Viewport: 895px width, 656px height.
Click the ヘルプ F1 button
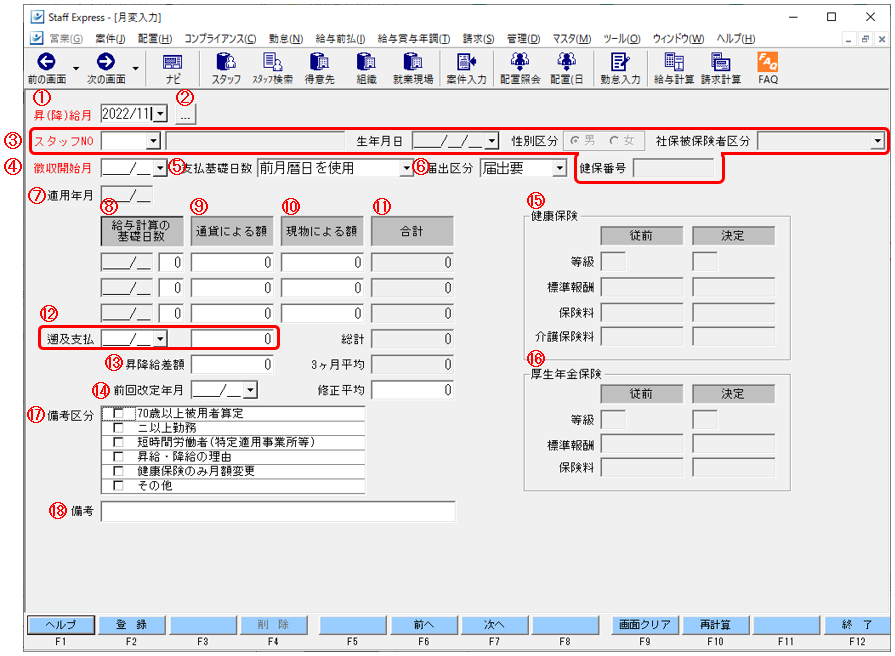pyautogui.click(x=61, y=625)
